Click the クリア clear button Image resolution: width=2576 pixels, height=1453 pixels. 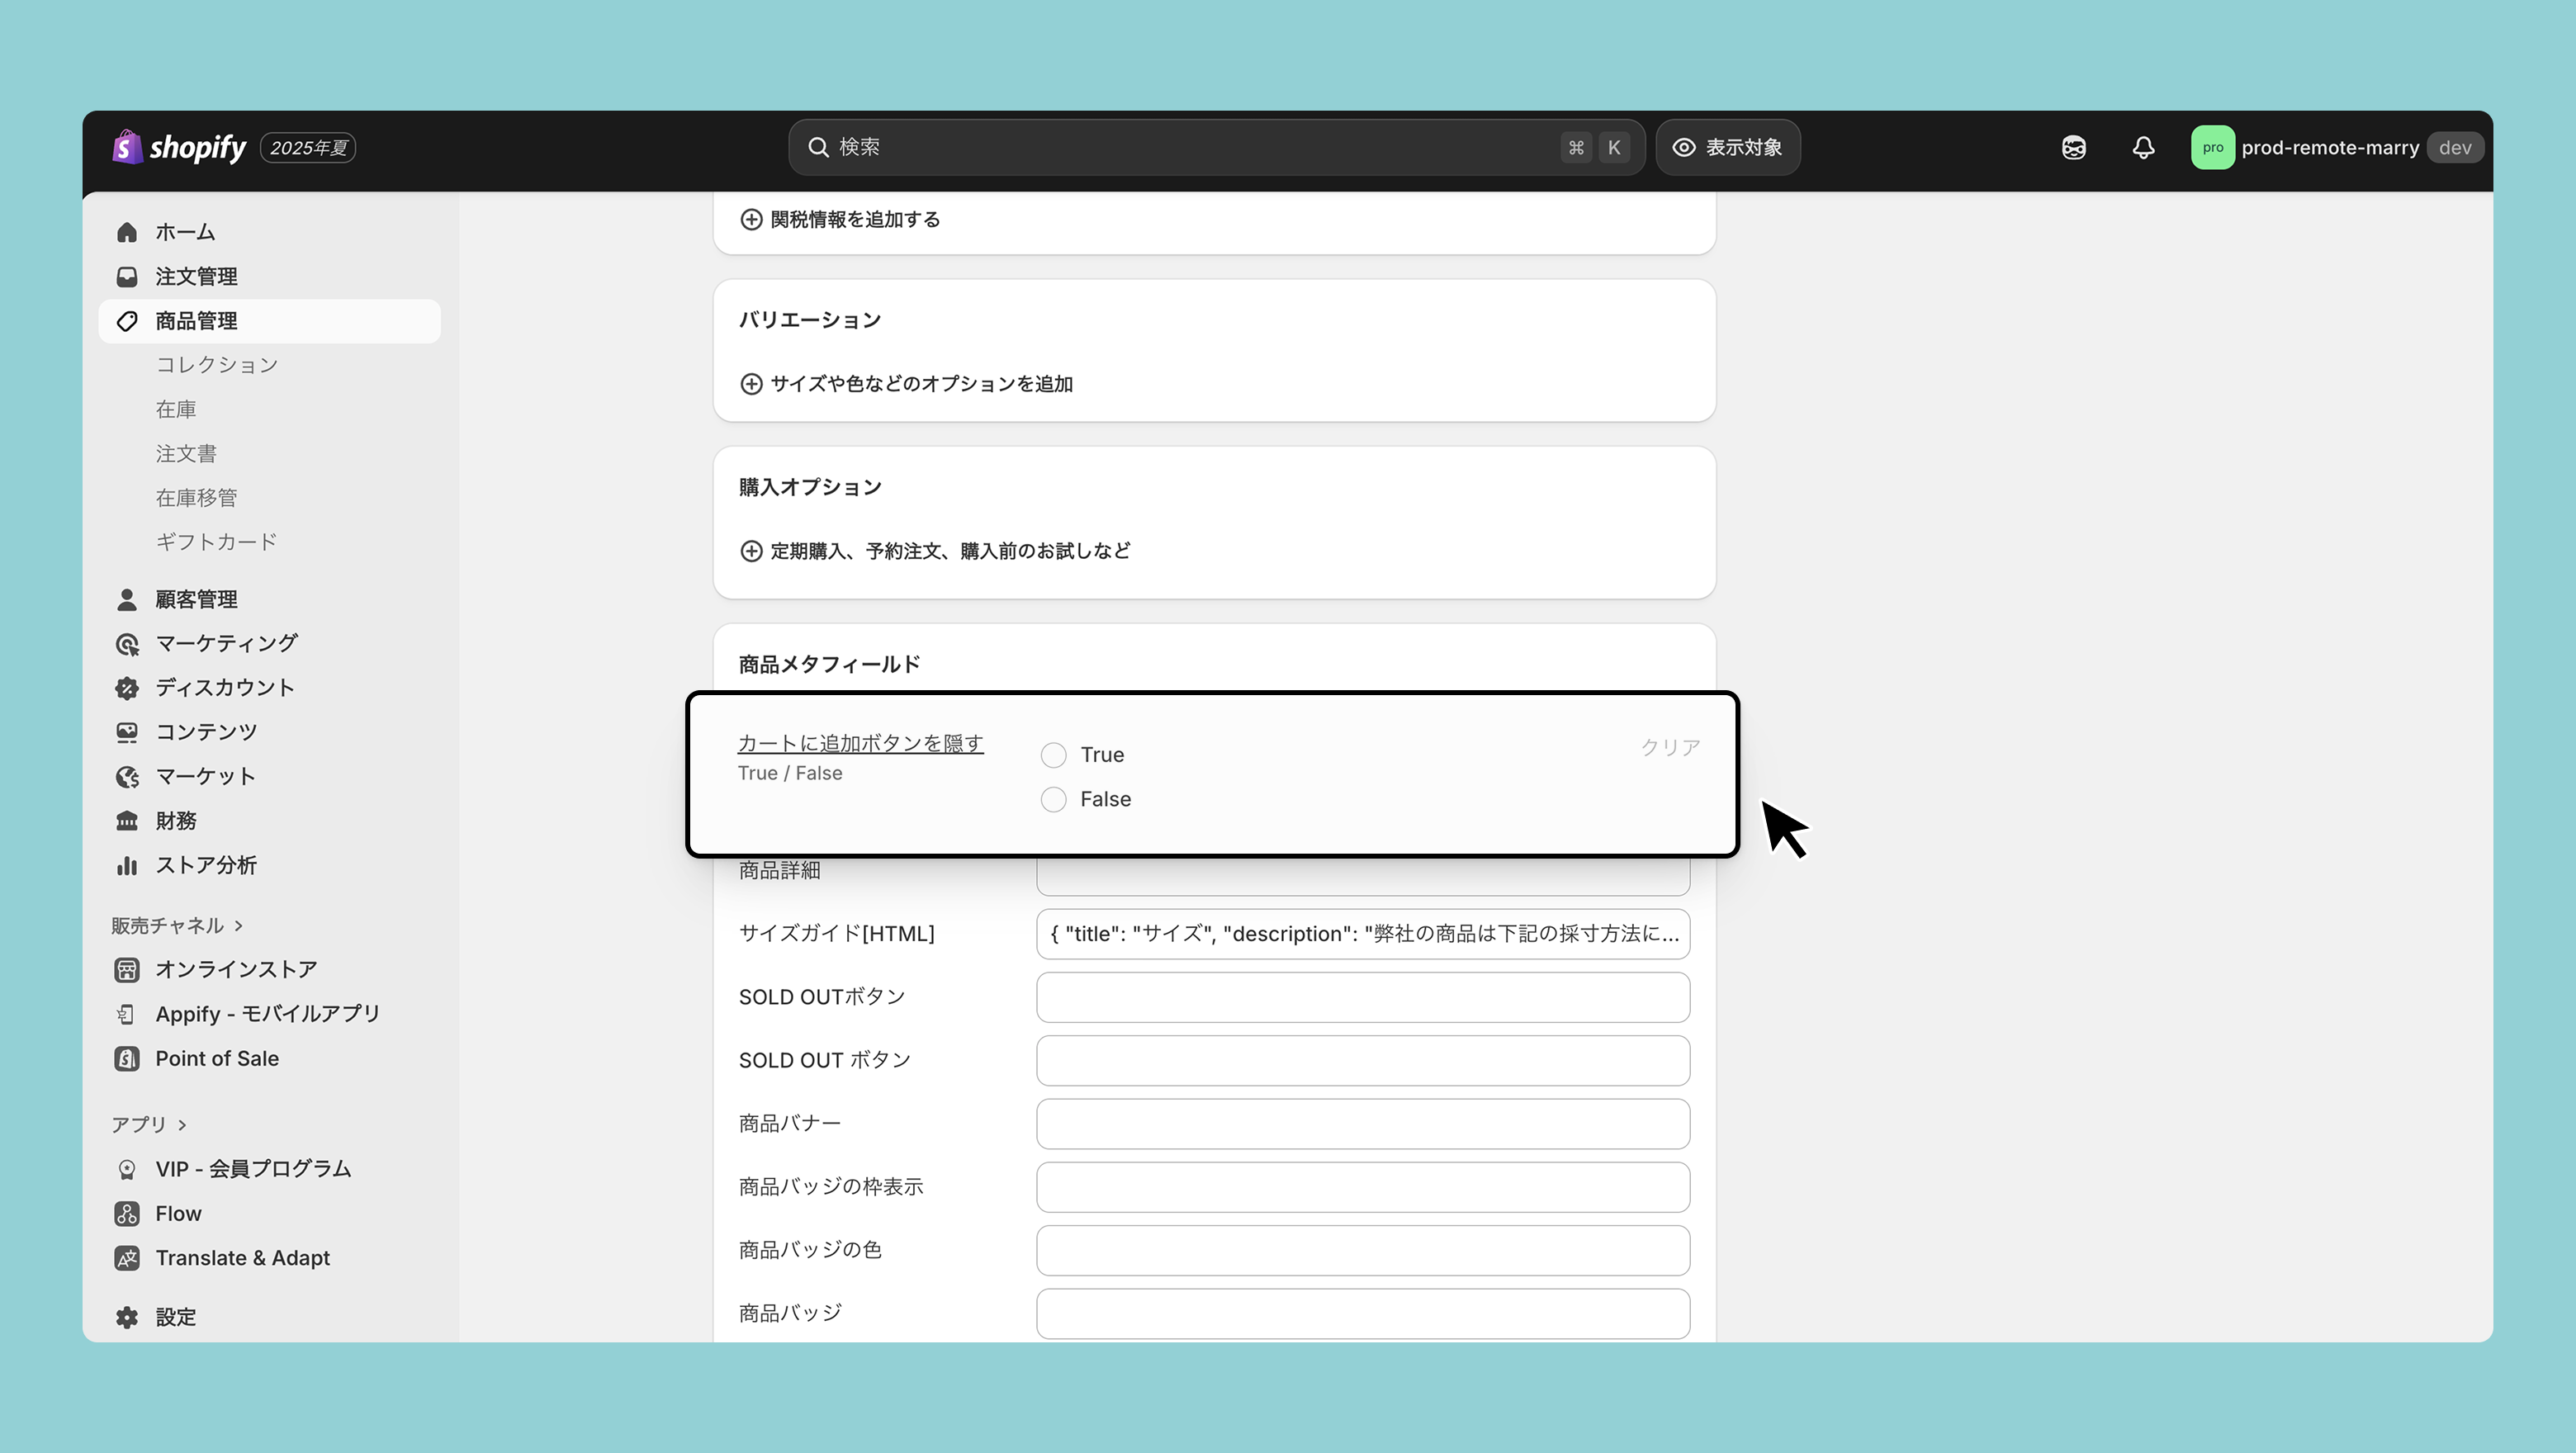[x=1669, y=747]
